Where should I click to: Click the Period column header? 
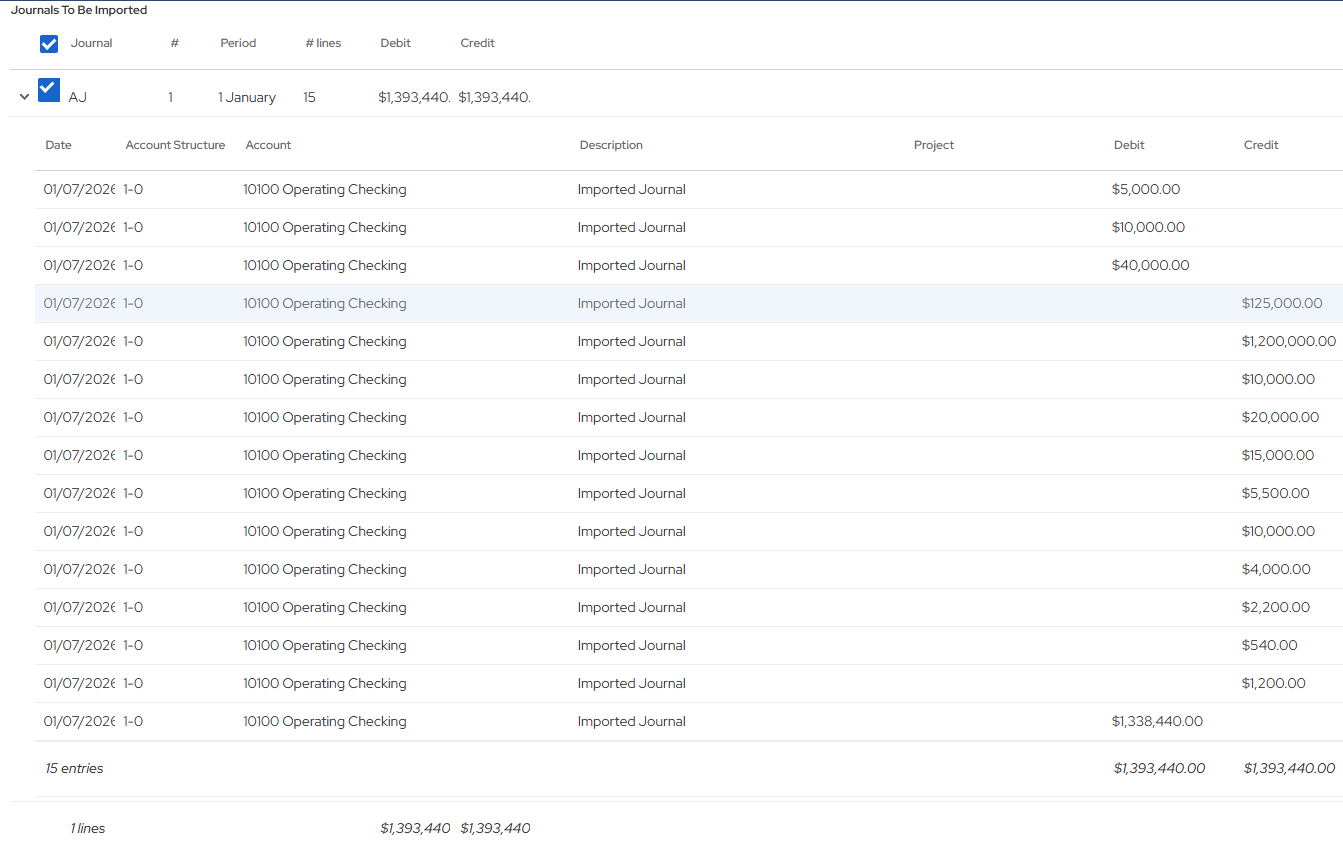coord(238,43)
